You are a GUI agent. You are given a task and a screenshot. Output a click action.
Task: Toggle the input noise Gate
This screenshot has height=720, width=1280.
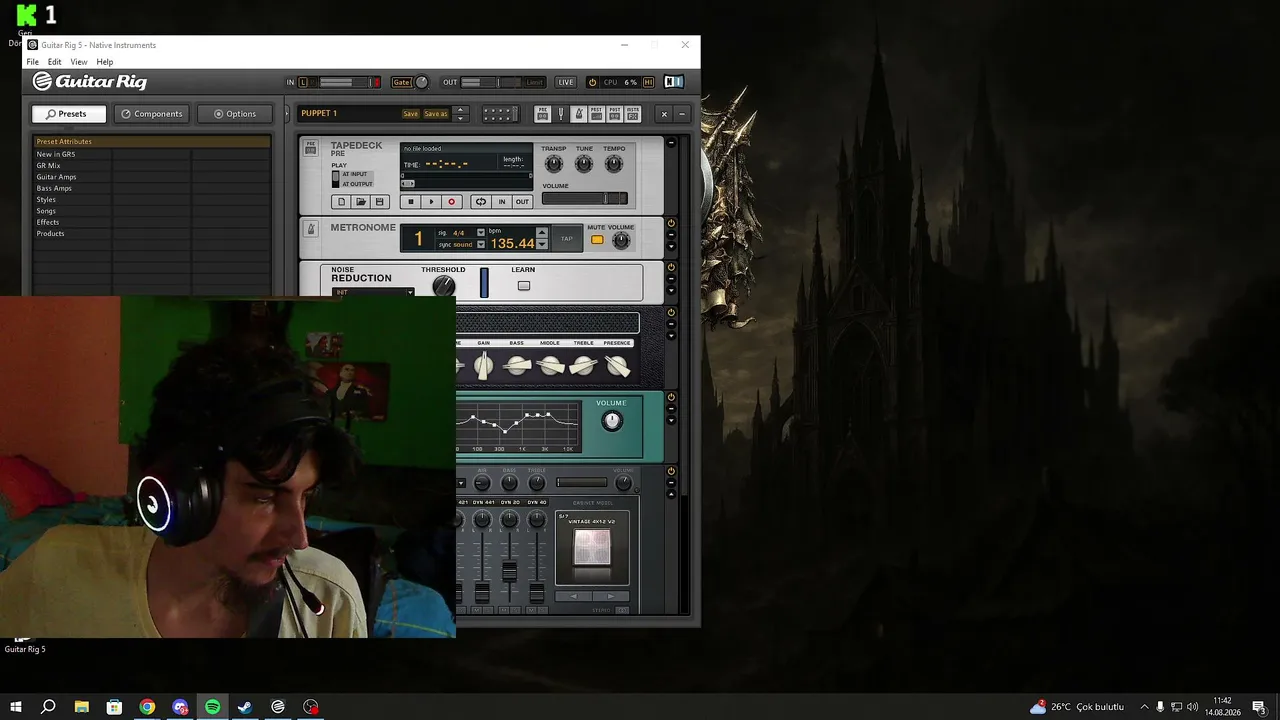click(401, 82)
